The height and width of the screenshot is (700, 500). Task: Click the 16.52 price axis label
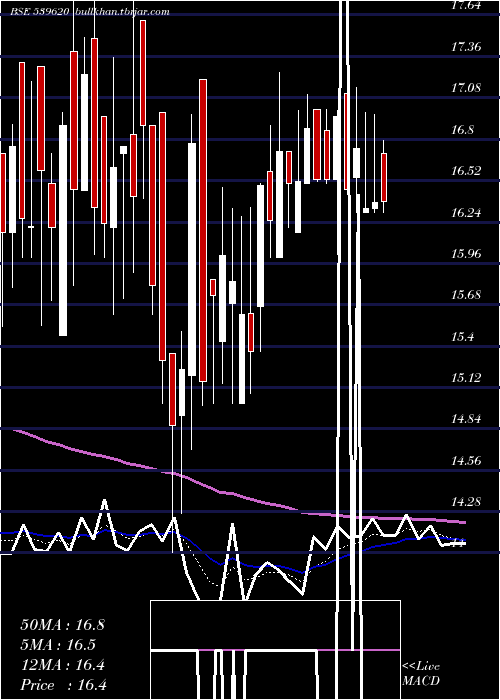(466, 171)
